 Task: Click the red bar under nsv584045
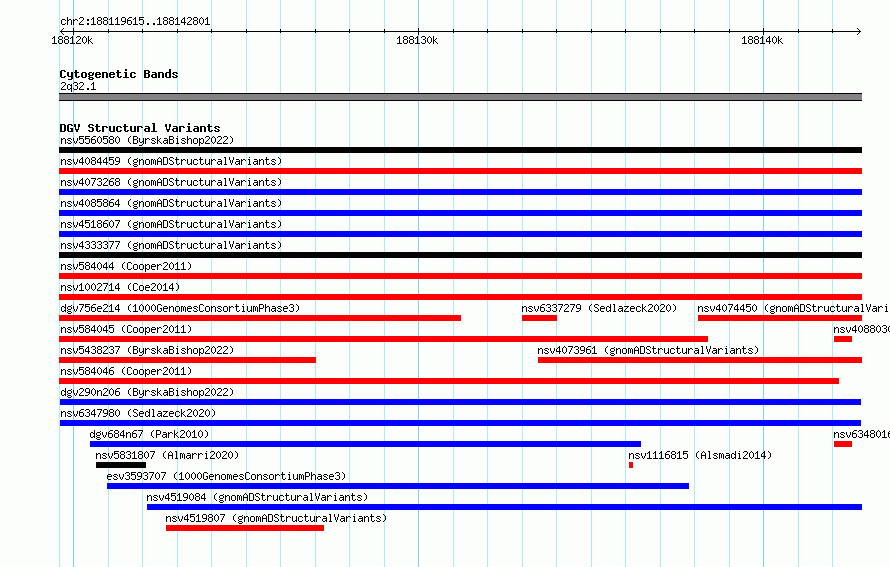[383, 339]
